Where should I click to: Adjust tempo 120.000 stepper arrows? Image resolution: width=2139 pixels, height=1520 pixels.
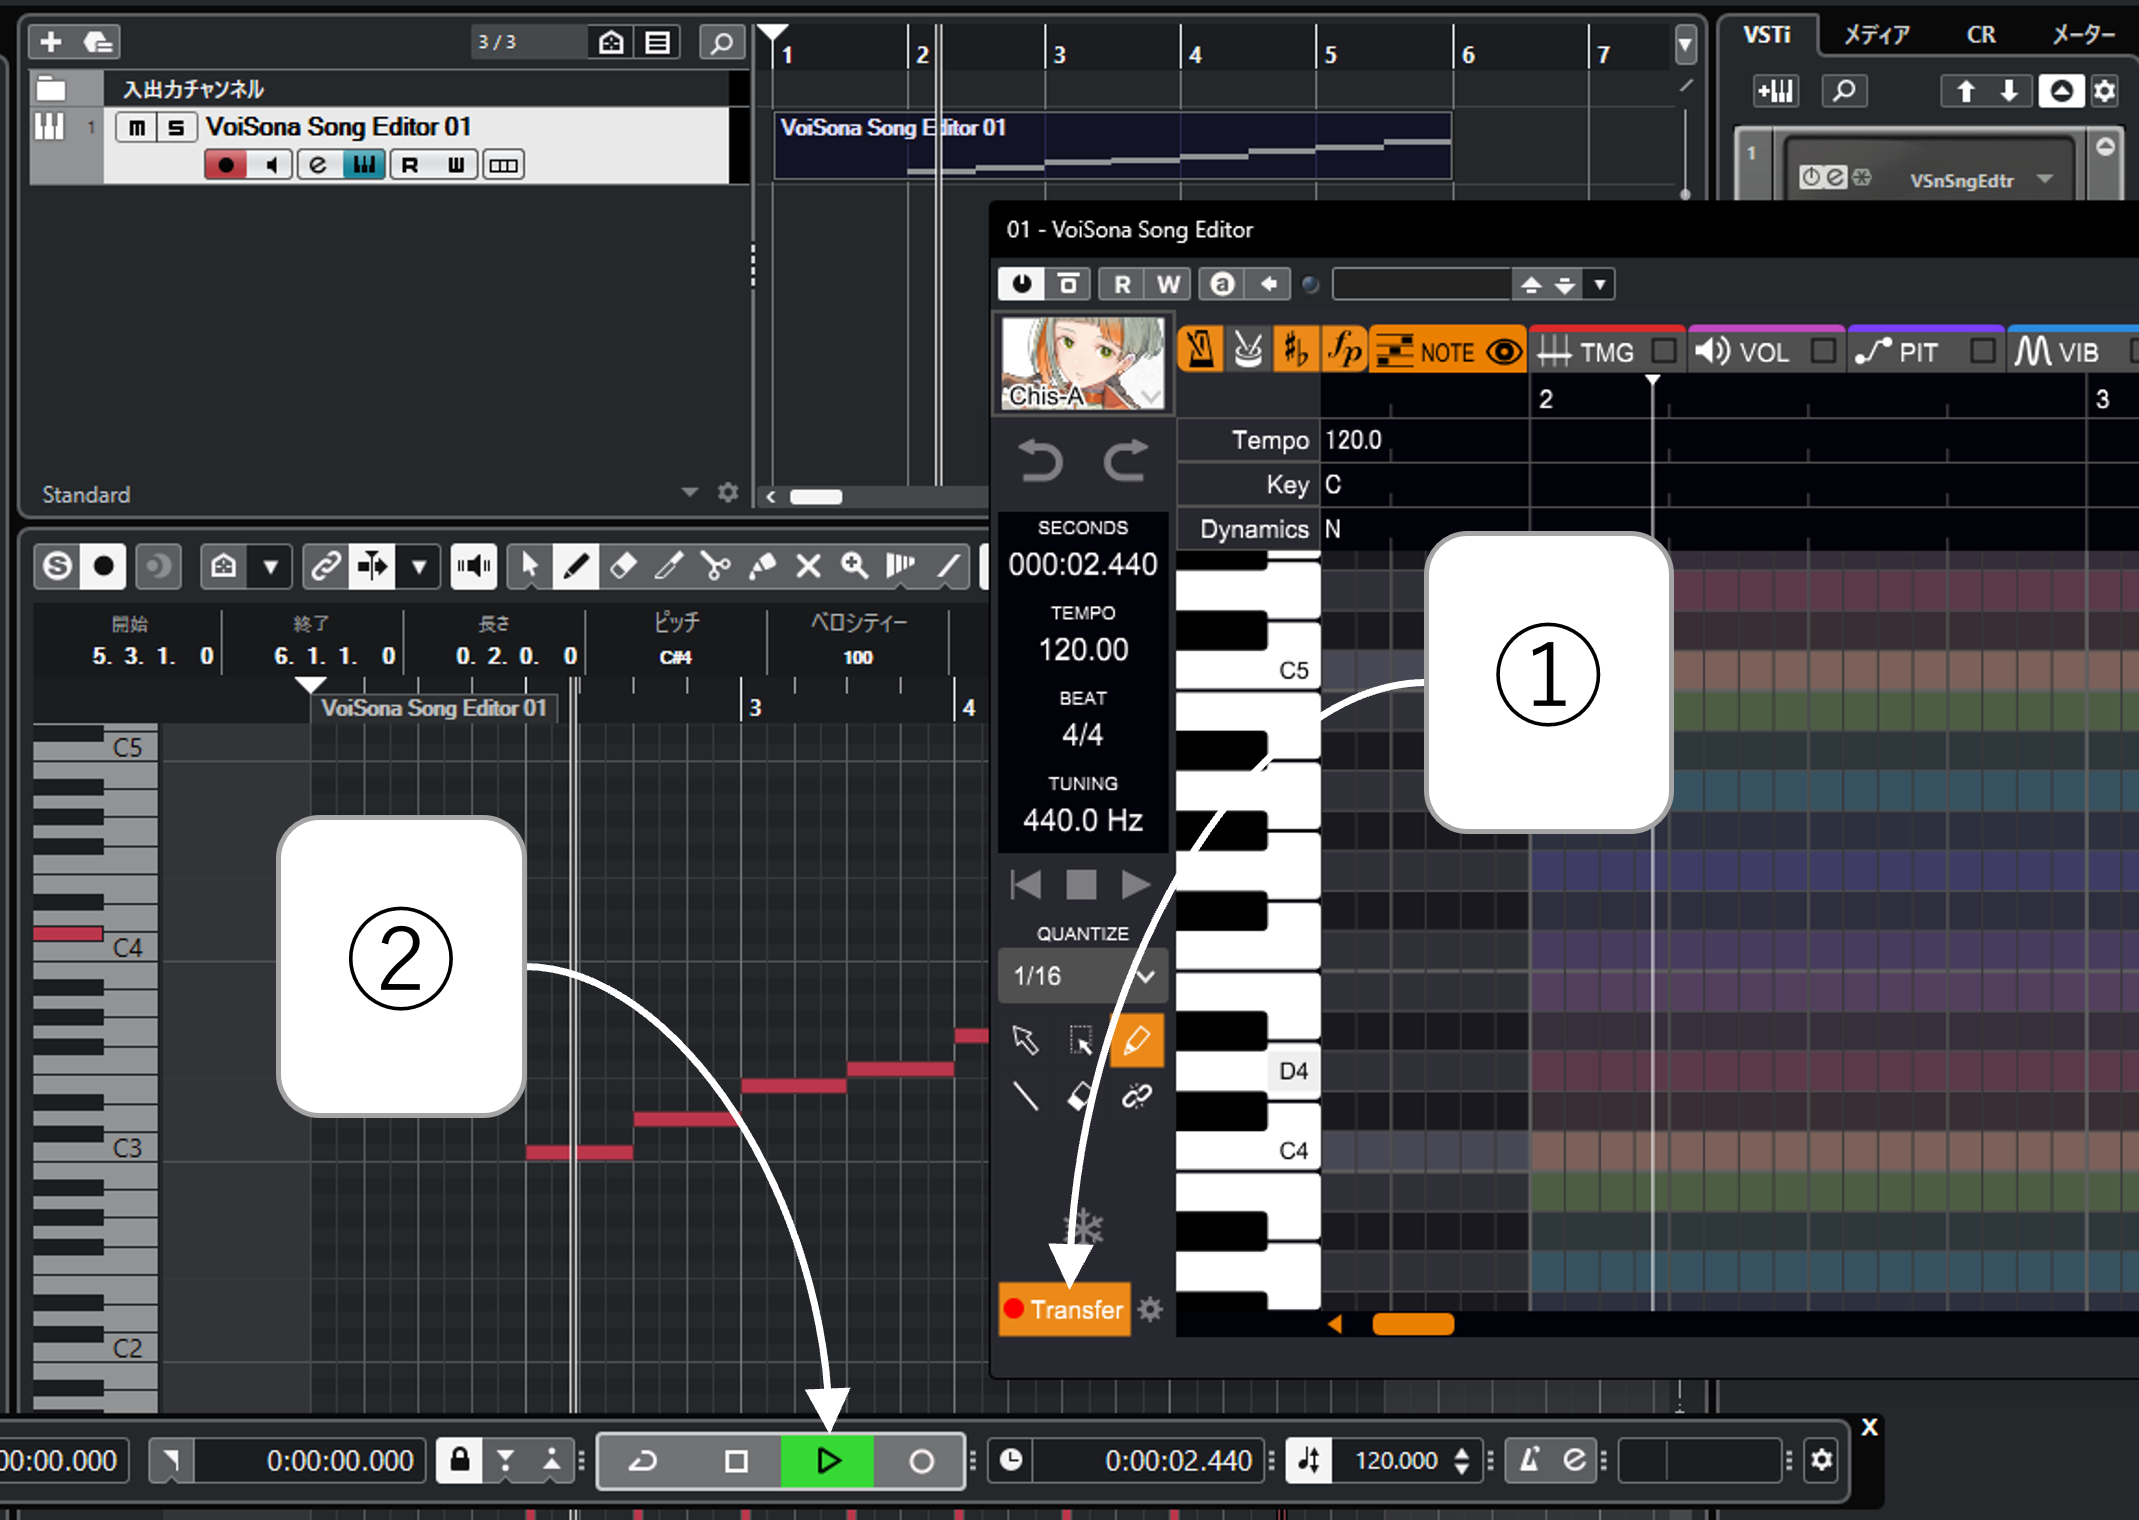tap(1462, 1461)
